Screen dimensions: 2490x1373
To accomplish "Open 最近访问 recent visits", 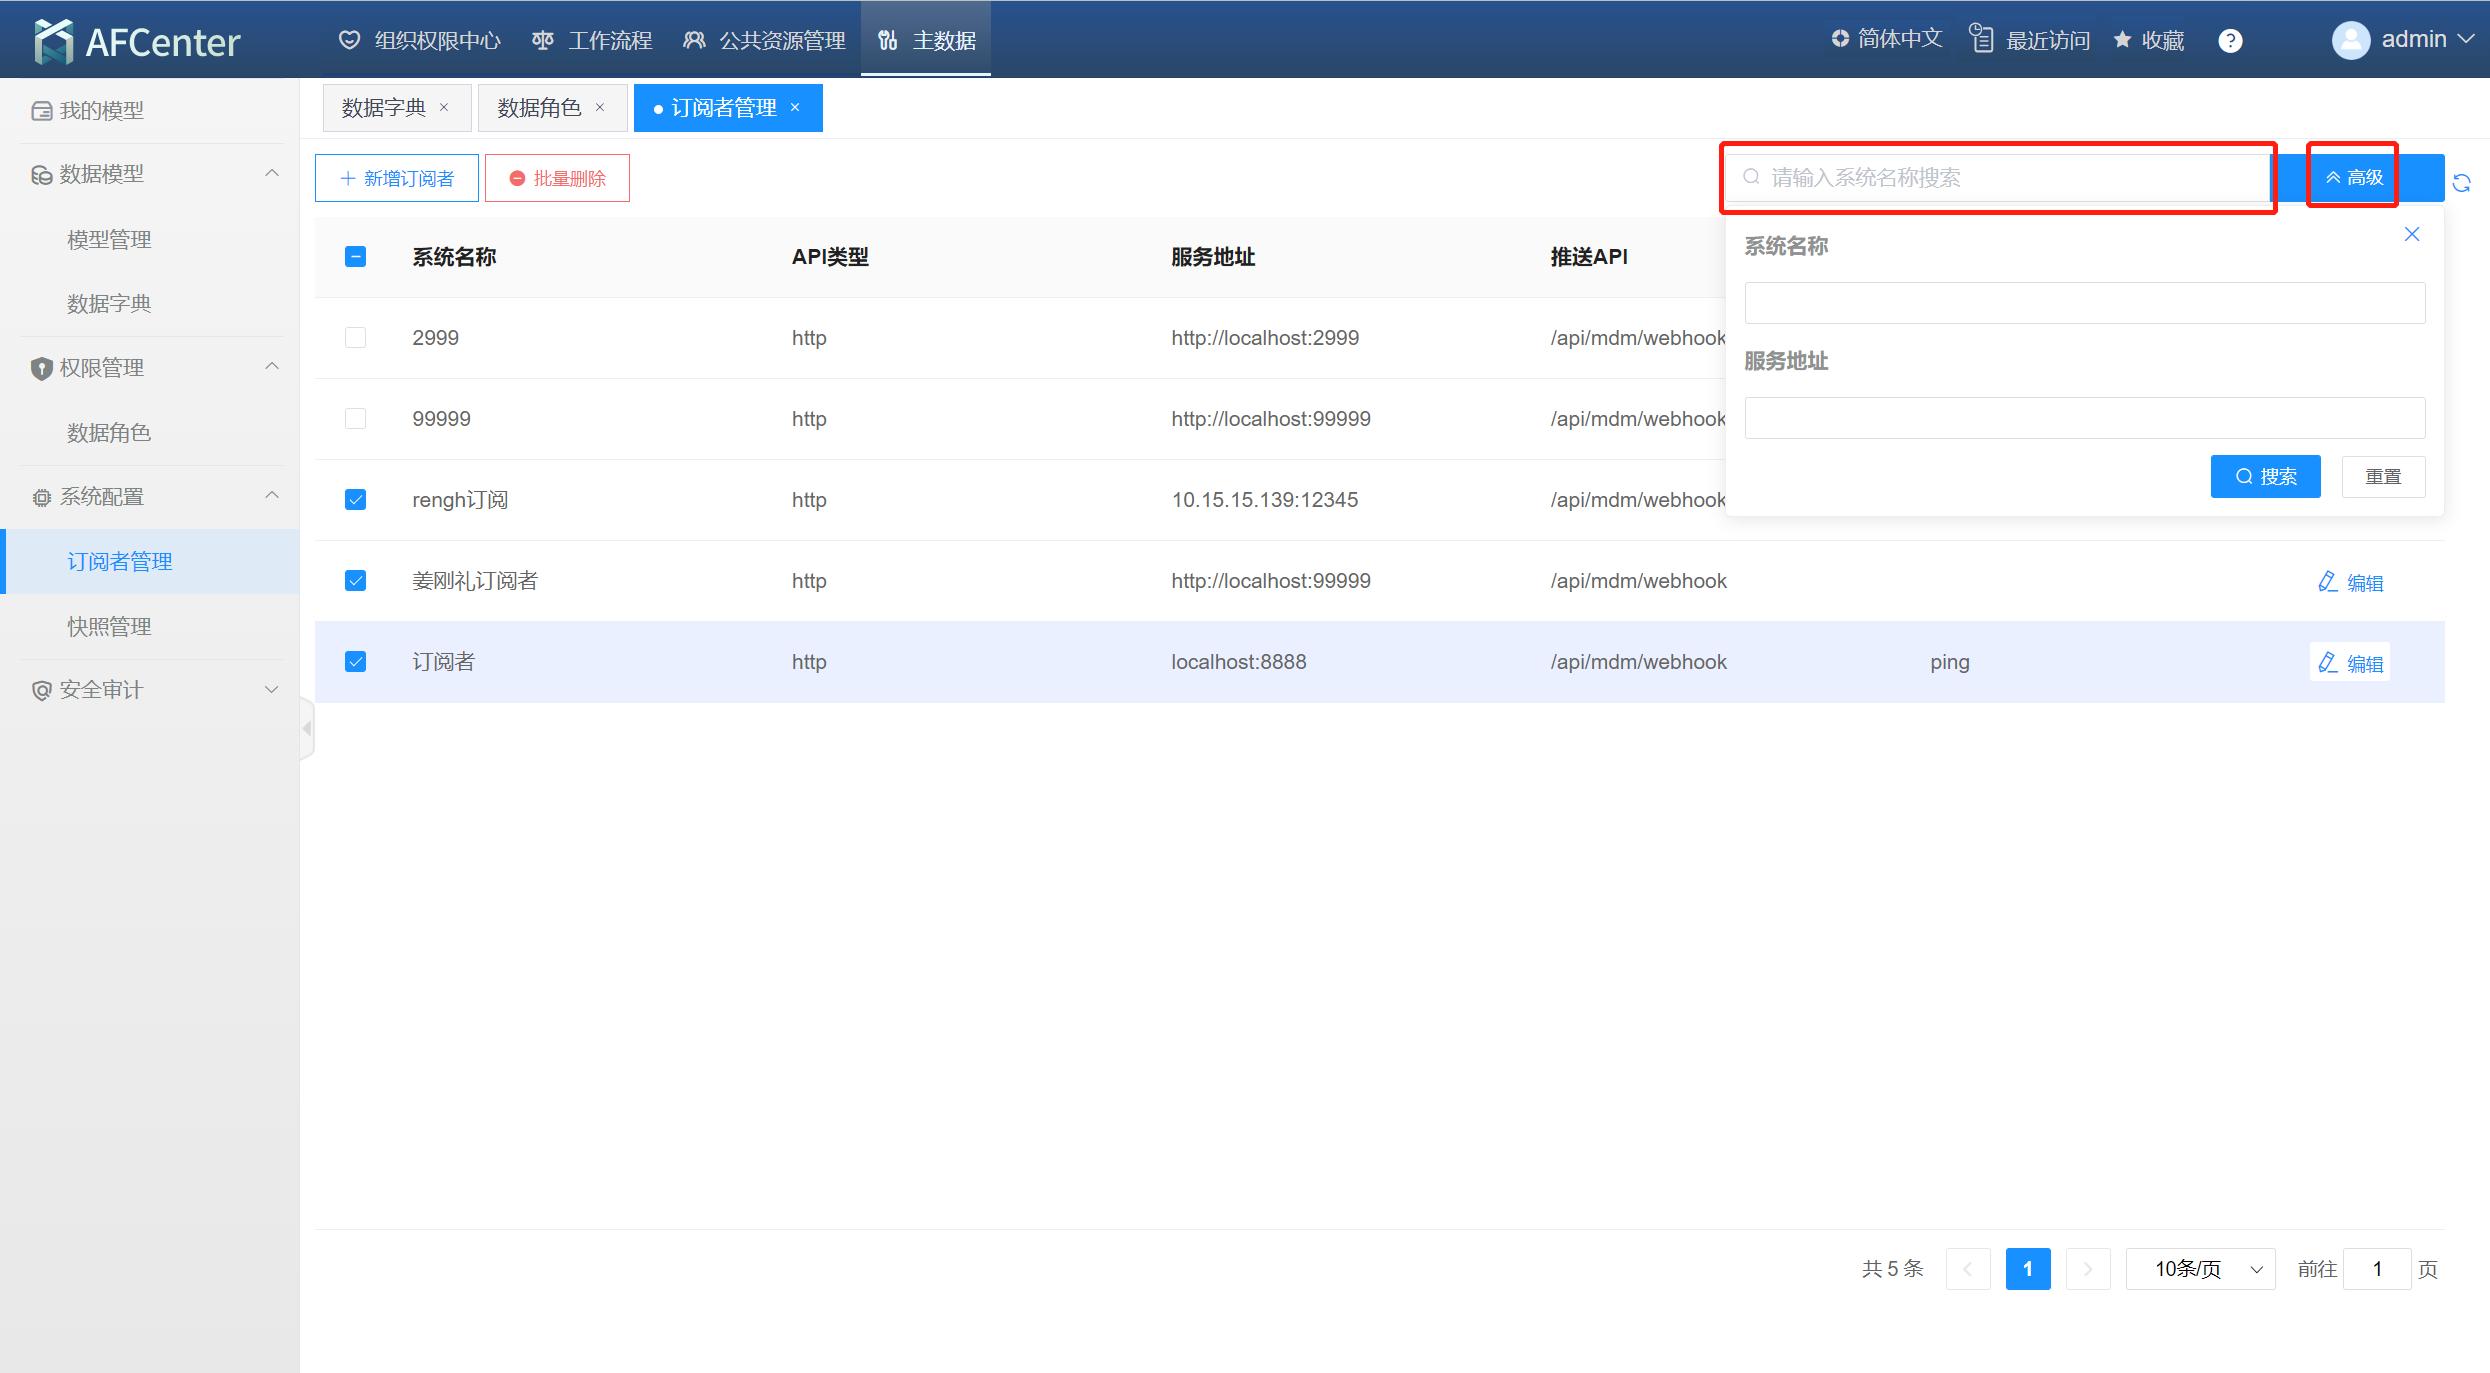I will (x=2030, y=40).
